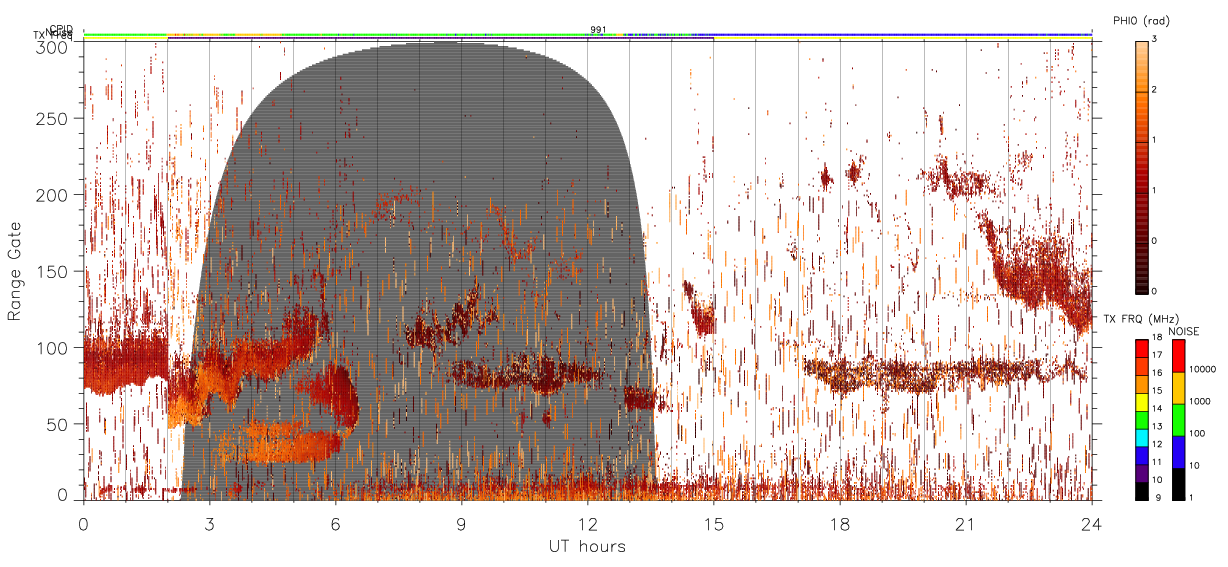Viewport: 1228px width, 567px height.
Task: Click PHI0 colorbar tick label 2
Action: click(x=1153, y=89)
